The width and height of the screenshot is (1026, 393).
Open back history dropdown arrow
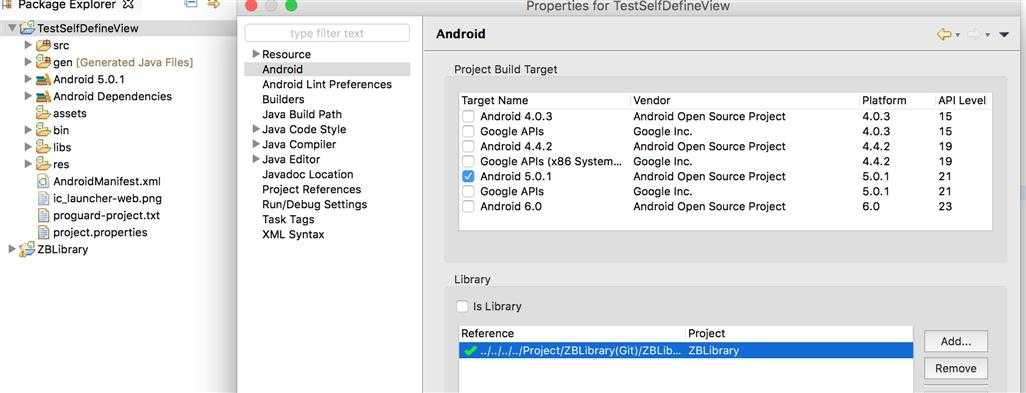(x=958, y=35)
